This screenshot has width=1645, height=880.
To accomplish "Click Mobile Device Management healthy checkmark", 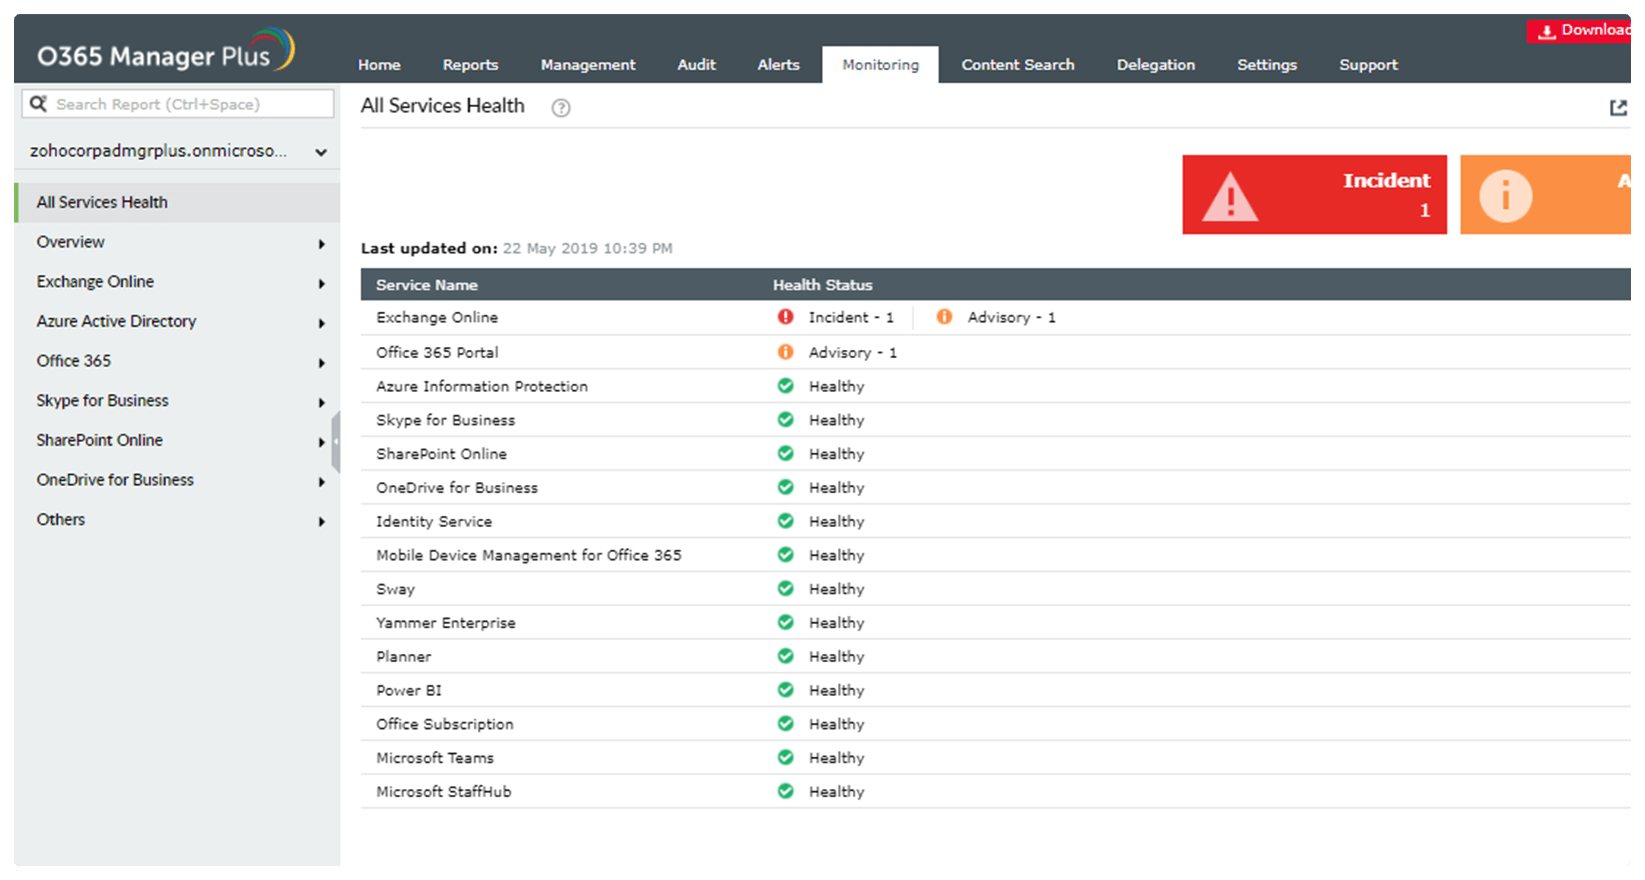I will tap(786, 555).
